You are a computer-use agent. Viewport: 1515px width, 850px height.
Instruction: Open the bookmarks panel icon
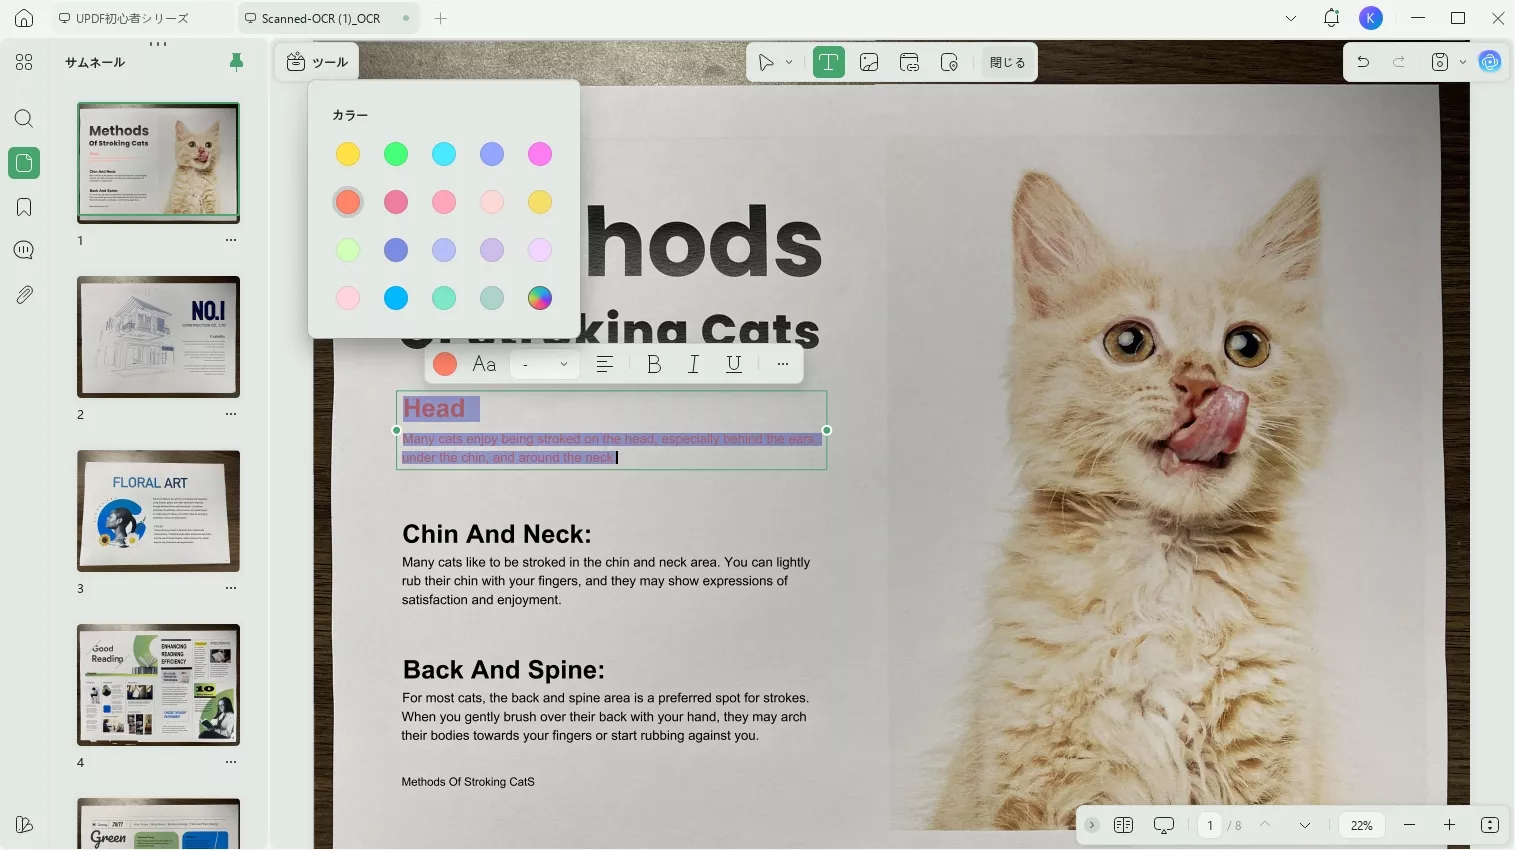coord(24,207)
